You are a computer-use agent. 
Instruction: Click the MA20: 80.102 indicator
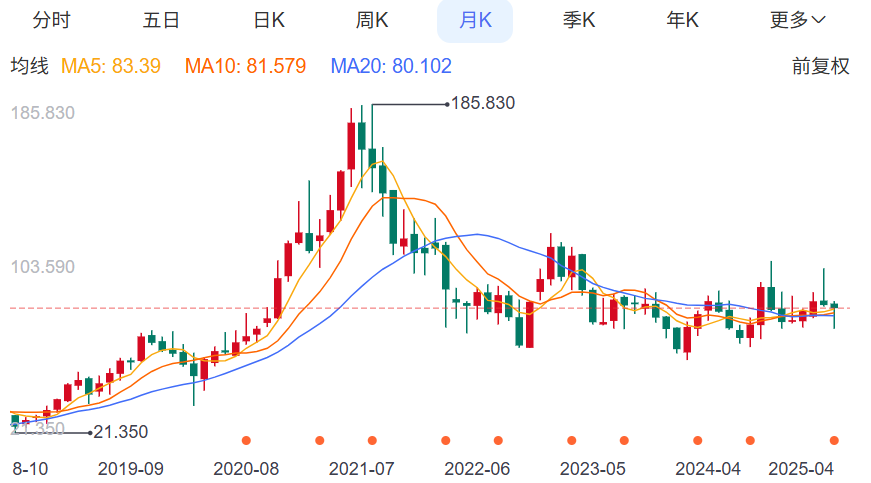tap(391, 66)
